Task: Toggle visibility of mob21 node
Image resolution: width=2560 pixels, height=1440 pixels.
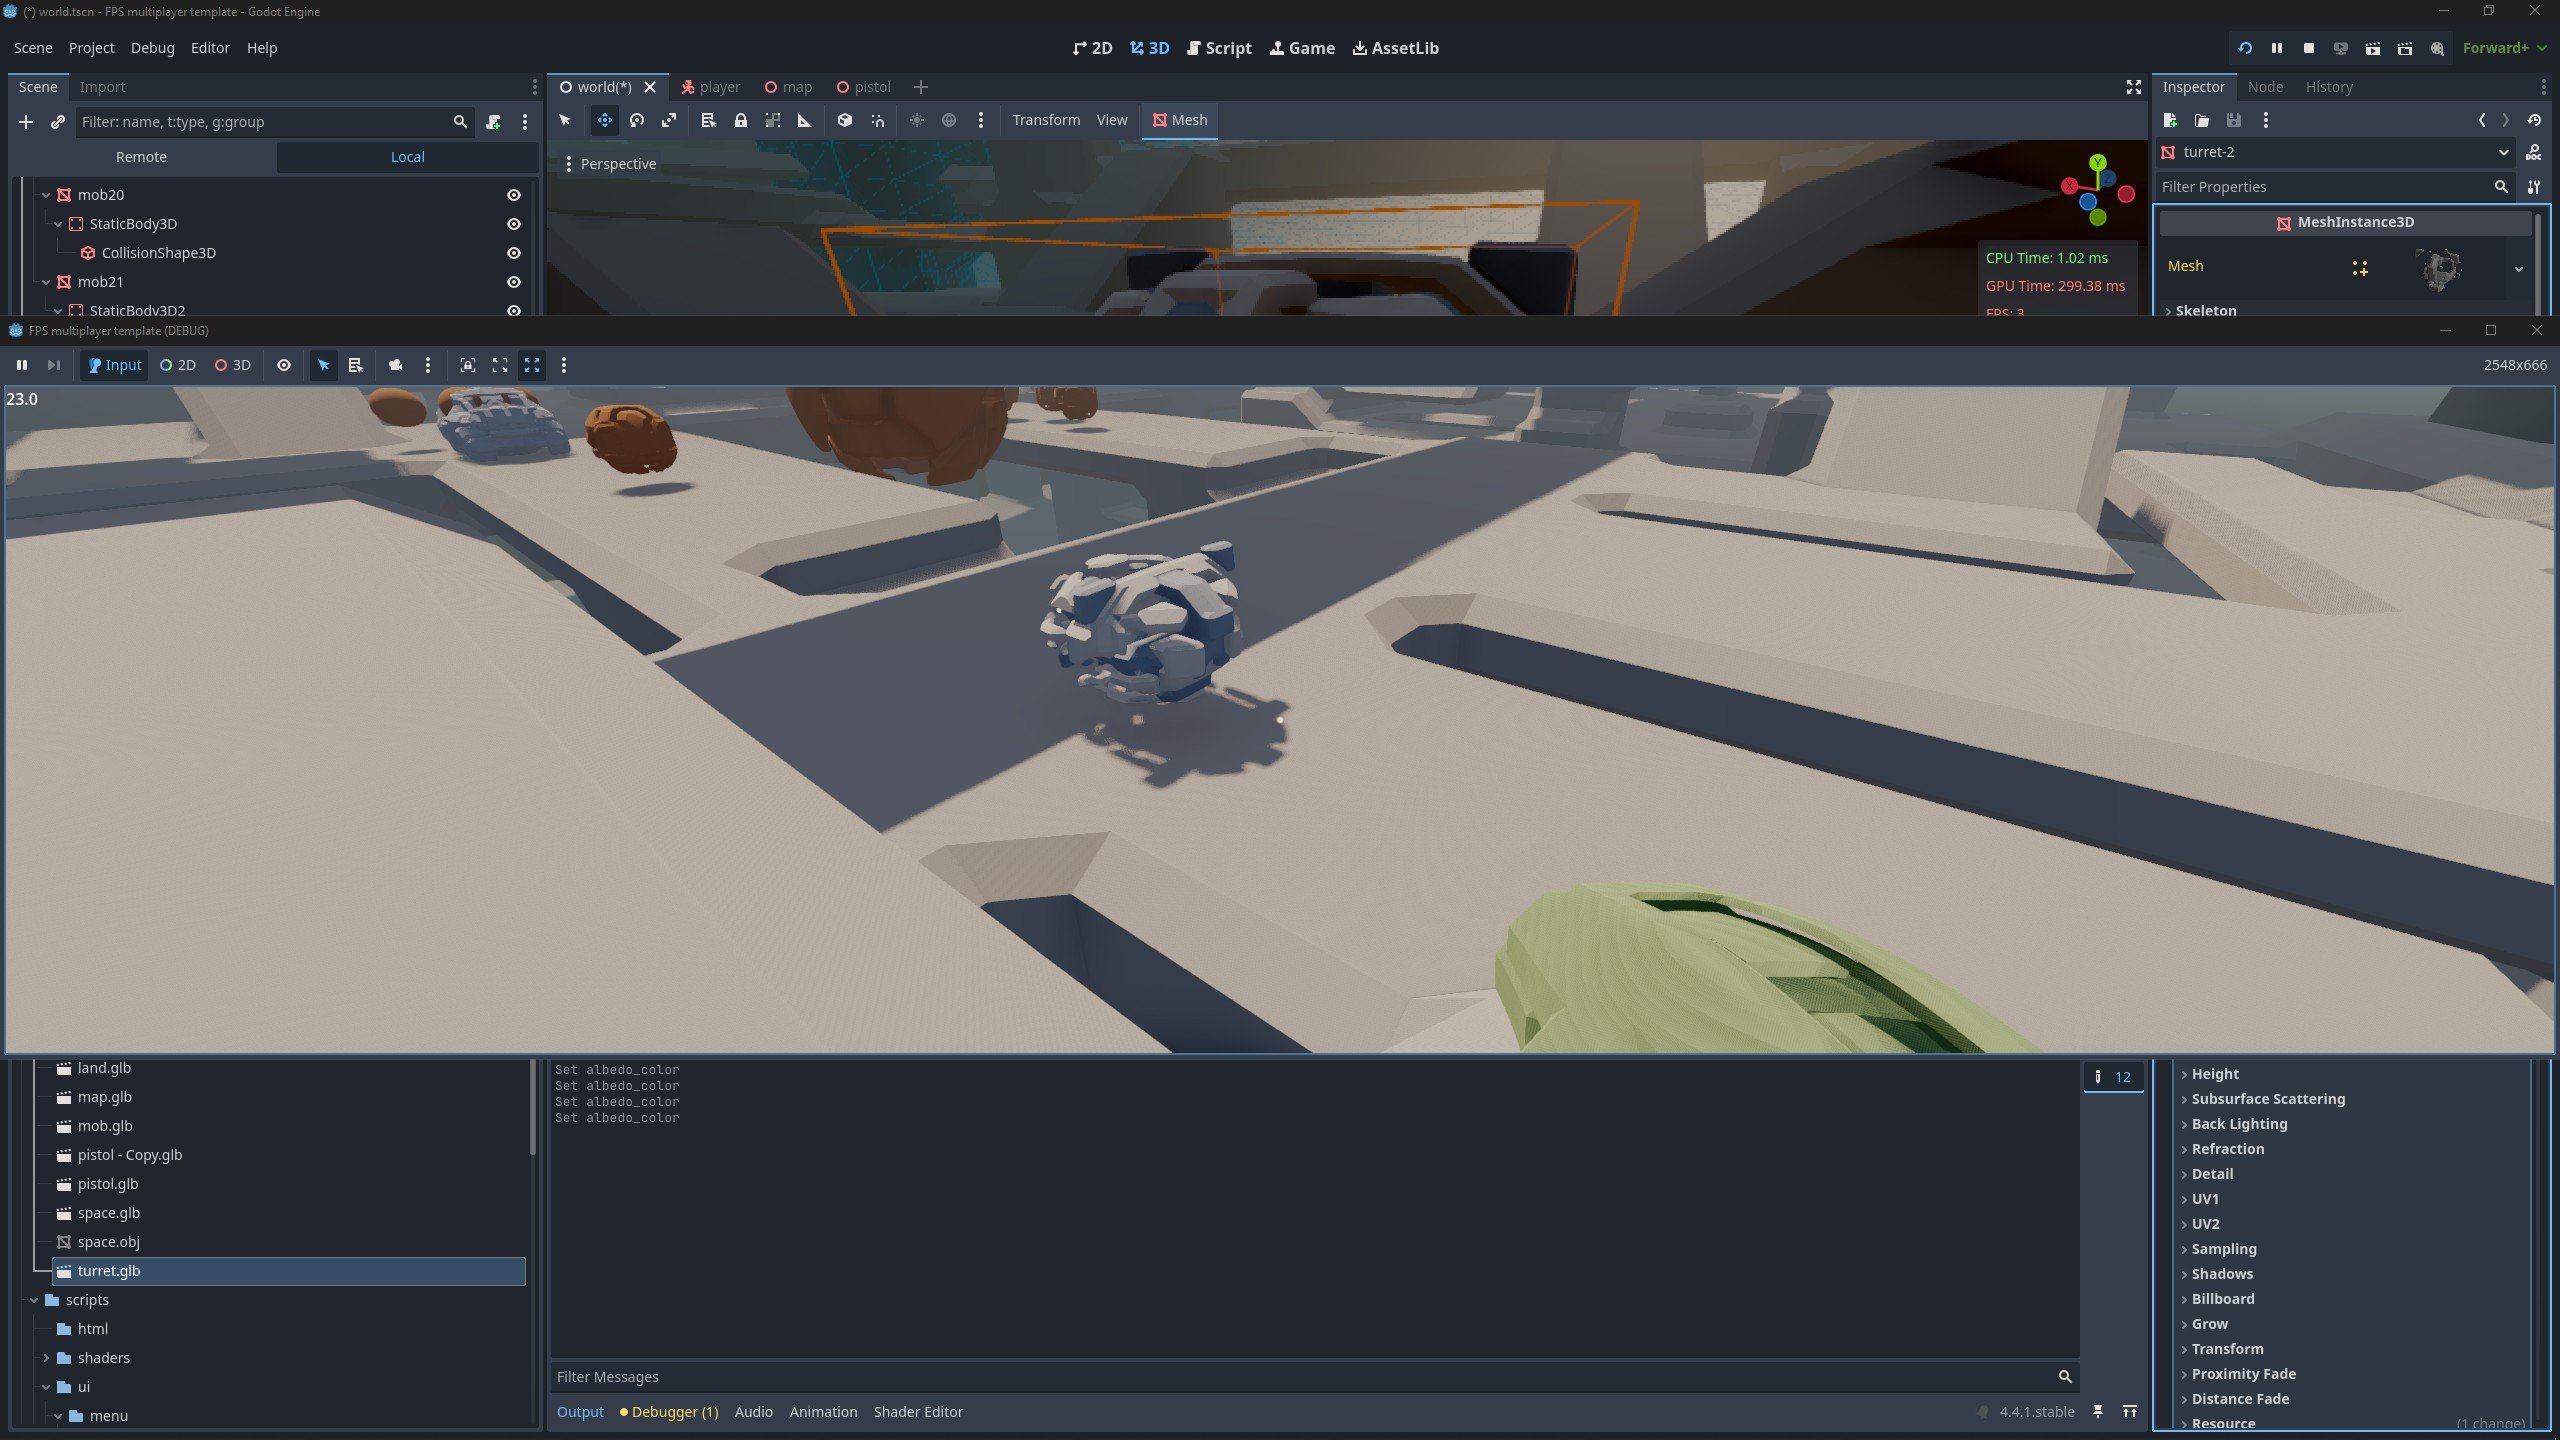Action: tap(513, 282)
